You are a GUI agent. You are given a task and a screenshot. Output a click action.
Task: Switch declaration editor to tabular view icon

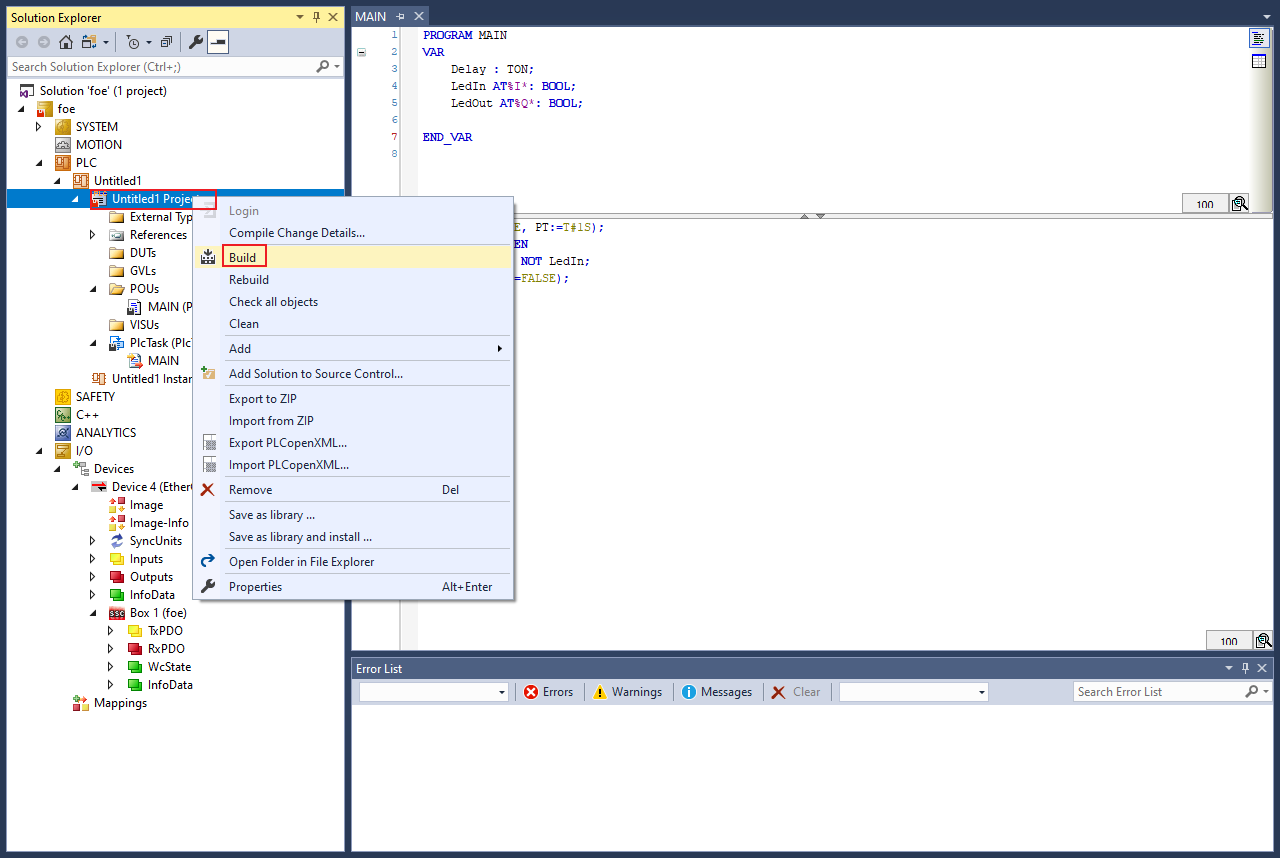[x=1259, y=62]
